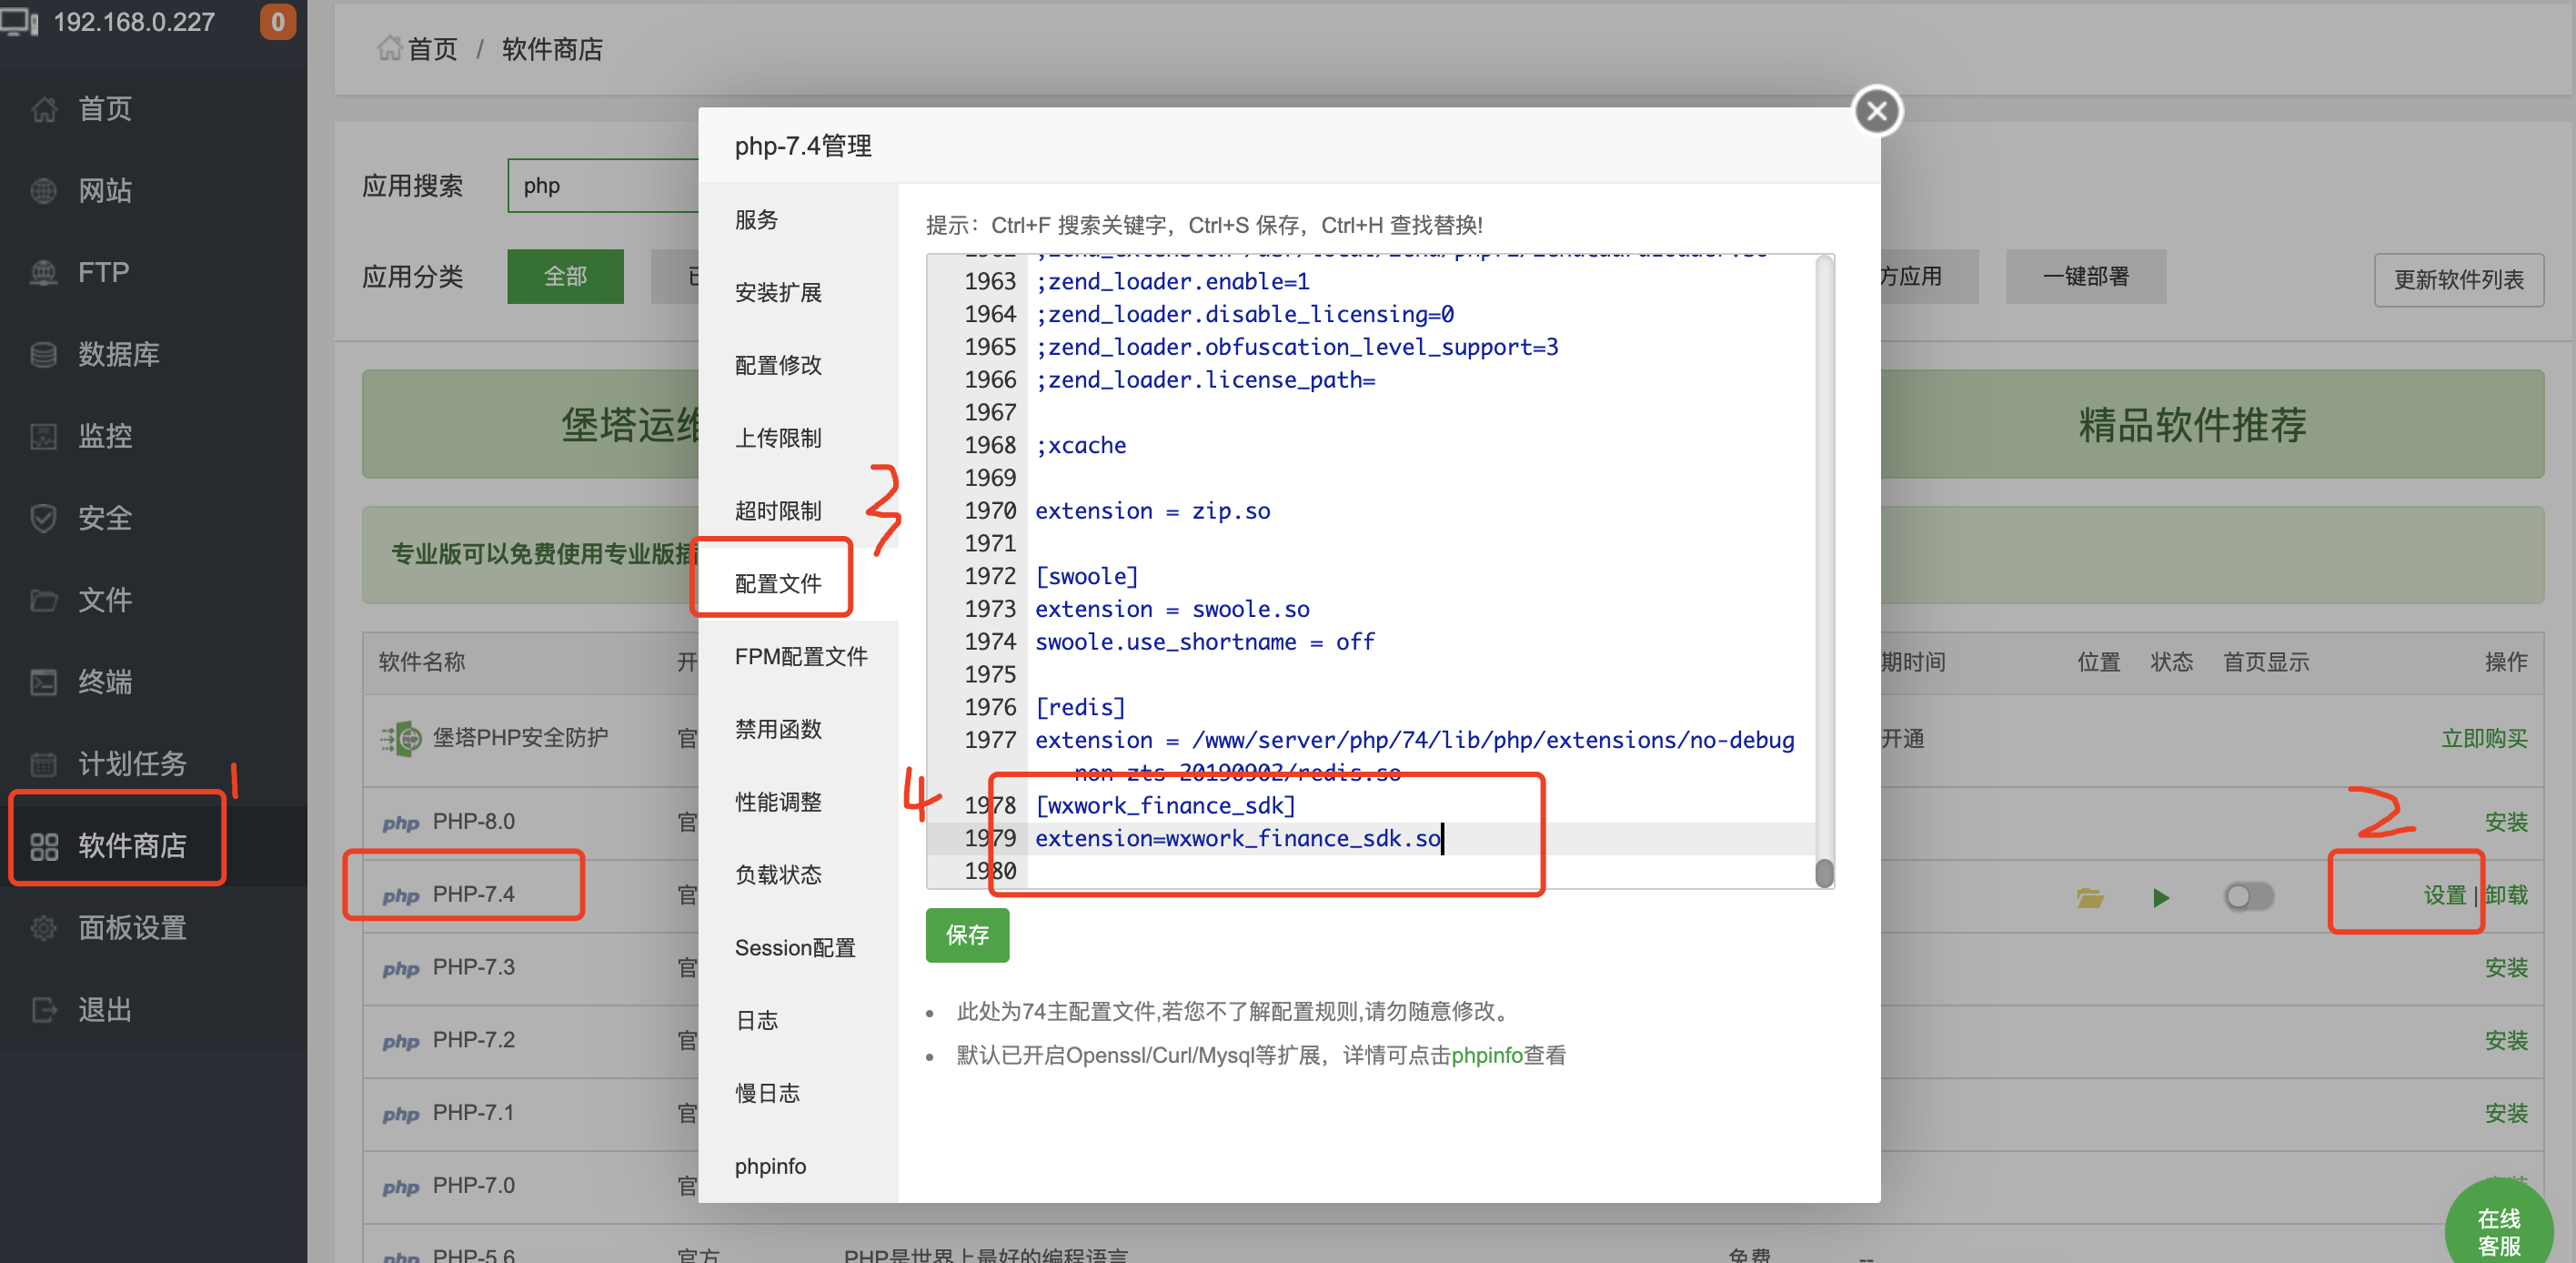Open the Terminal sidebar item
Viewport: 2576px width, 1263px height.
click(x=104, y=682)
